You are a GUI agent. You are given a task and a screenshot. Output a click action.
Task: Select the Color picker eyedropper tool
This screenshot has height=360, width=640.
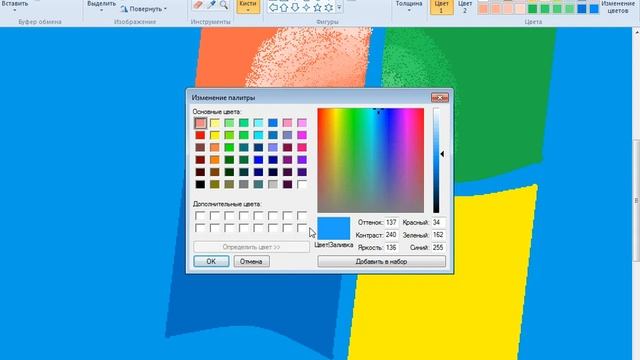(211, 5)
